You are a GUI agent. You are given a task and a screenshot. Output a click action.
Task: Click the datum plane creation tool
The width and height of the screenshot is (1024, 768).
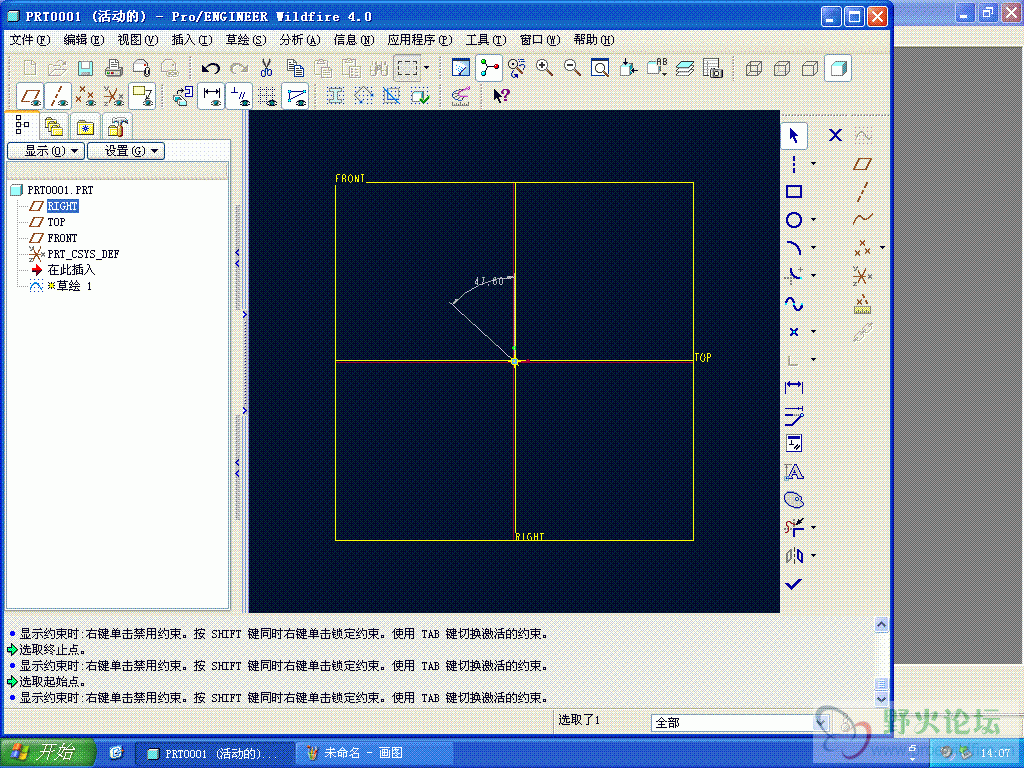863,164
